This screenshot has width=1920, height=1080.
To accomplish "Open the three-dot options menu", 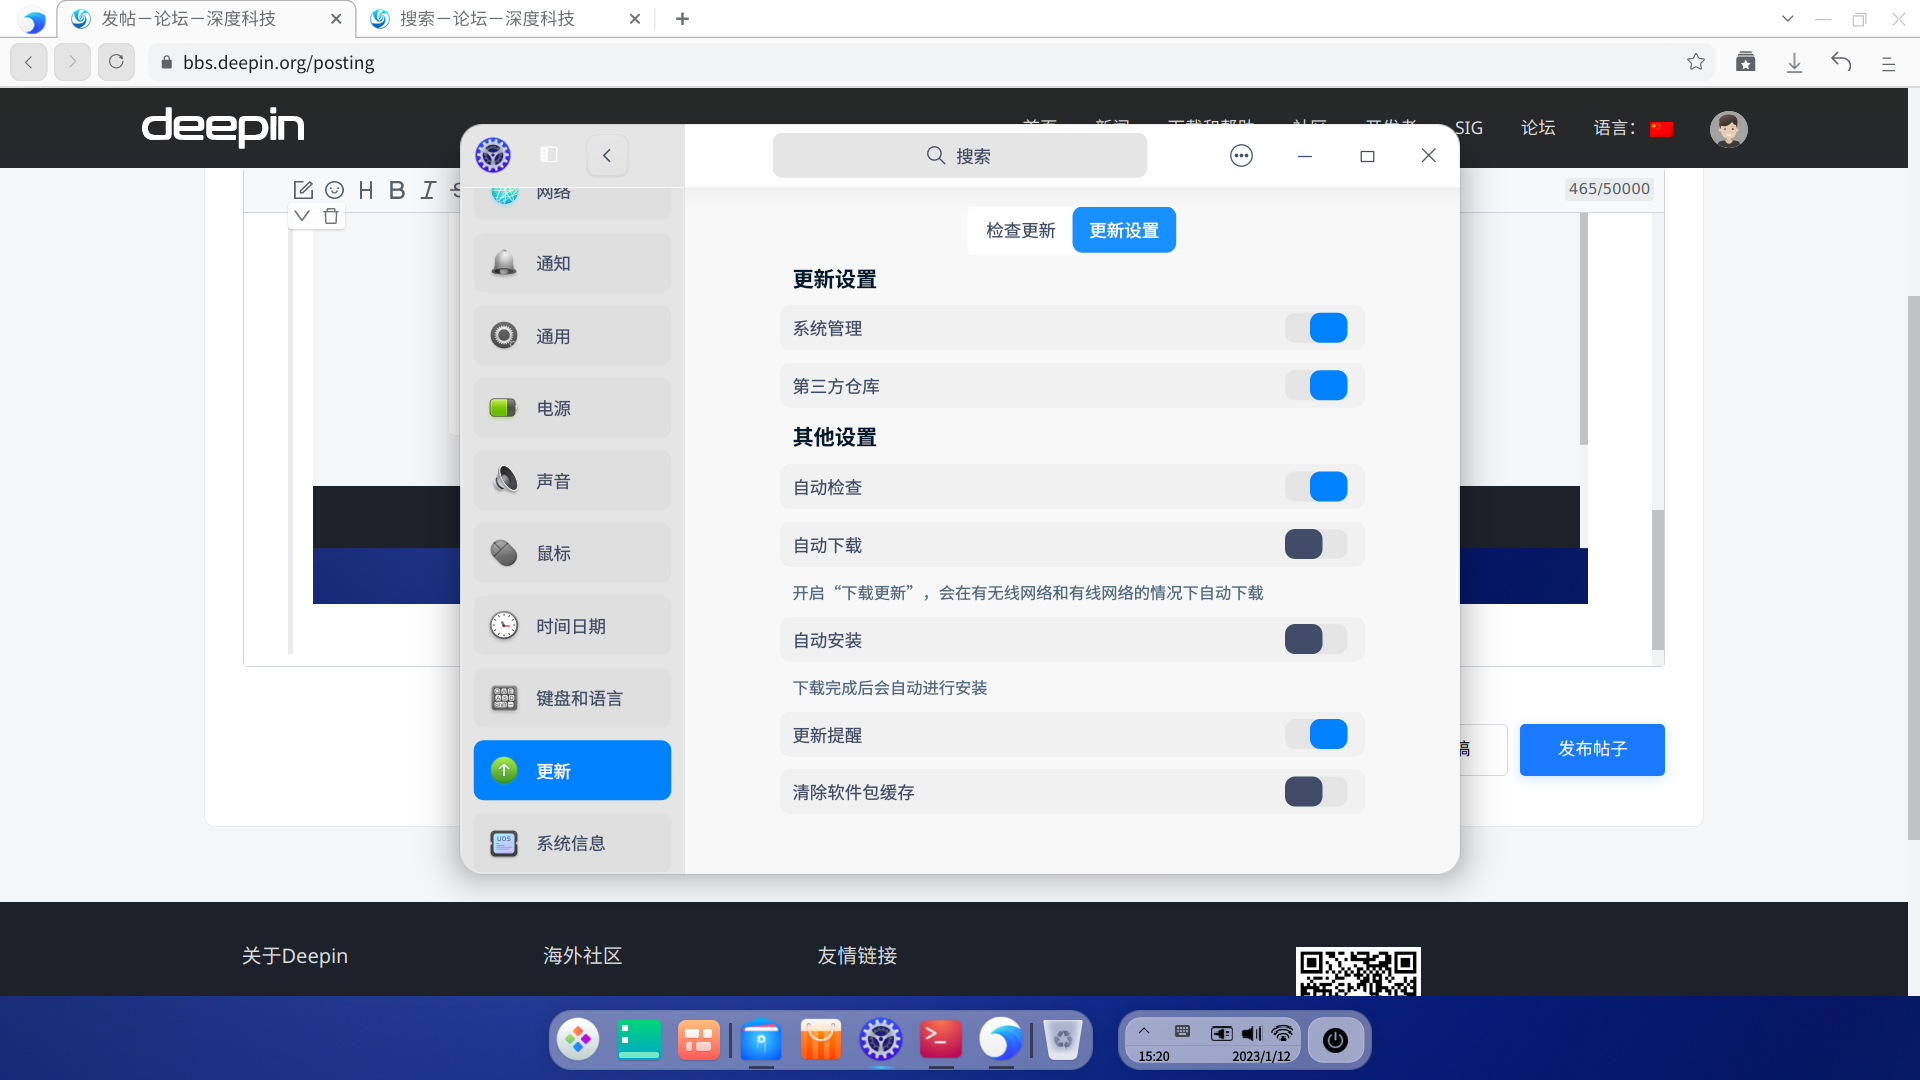I will click(x=1241, y=155).
